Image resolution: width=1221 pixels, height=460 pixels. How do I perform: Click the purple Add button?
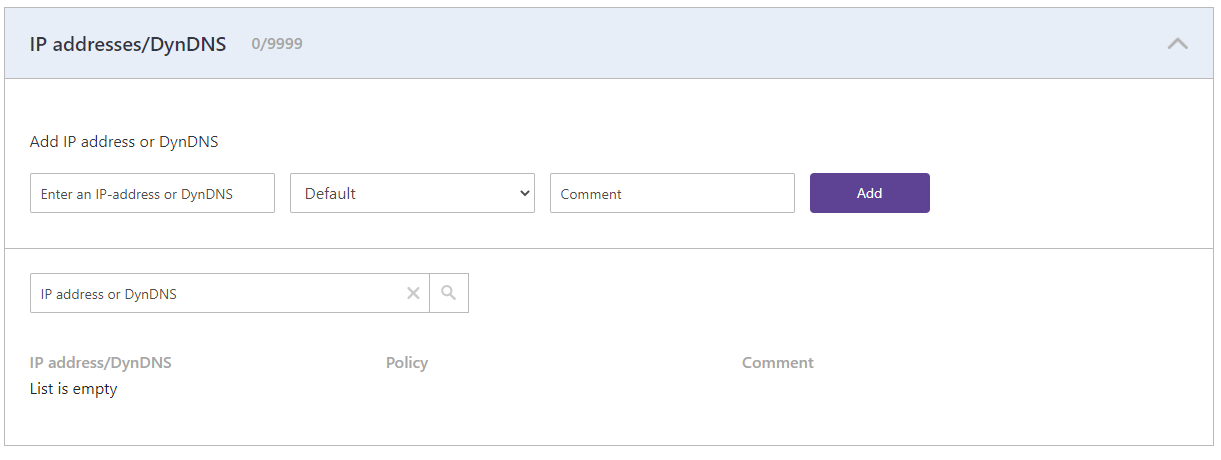pyautogui.click(x=870, y=193)
